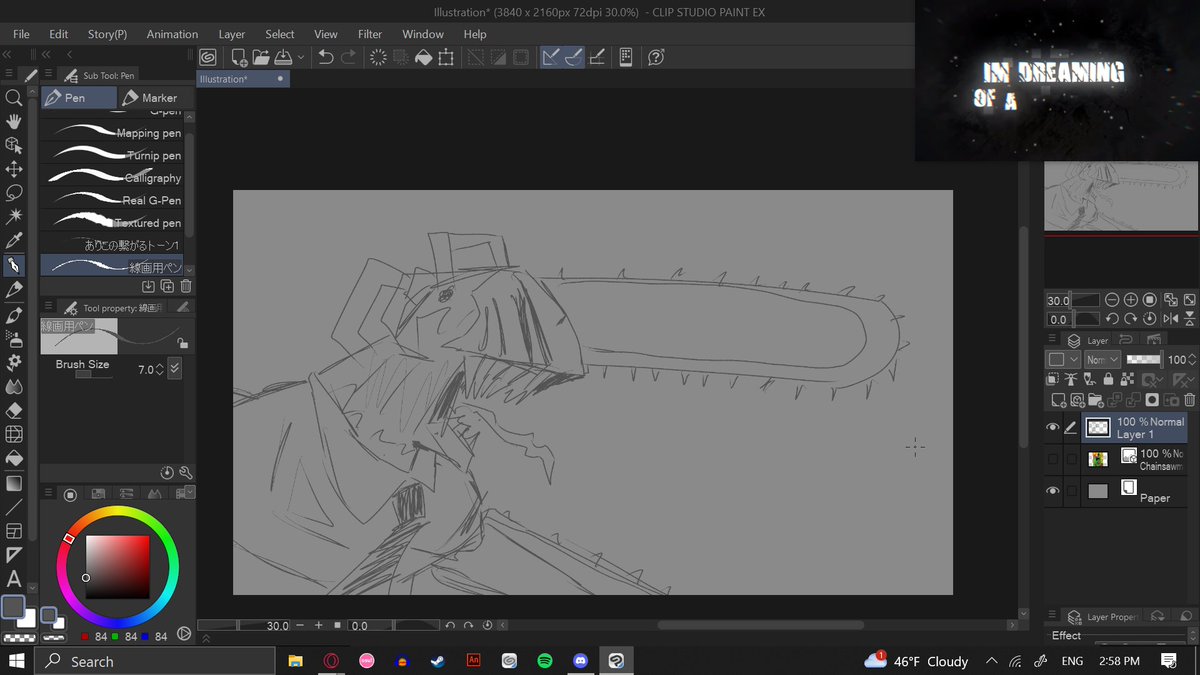Show the Chainsaw layer via visibility box

coord(1052,459)
